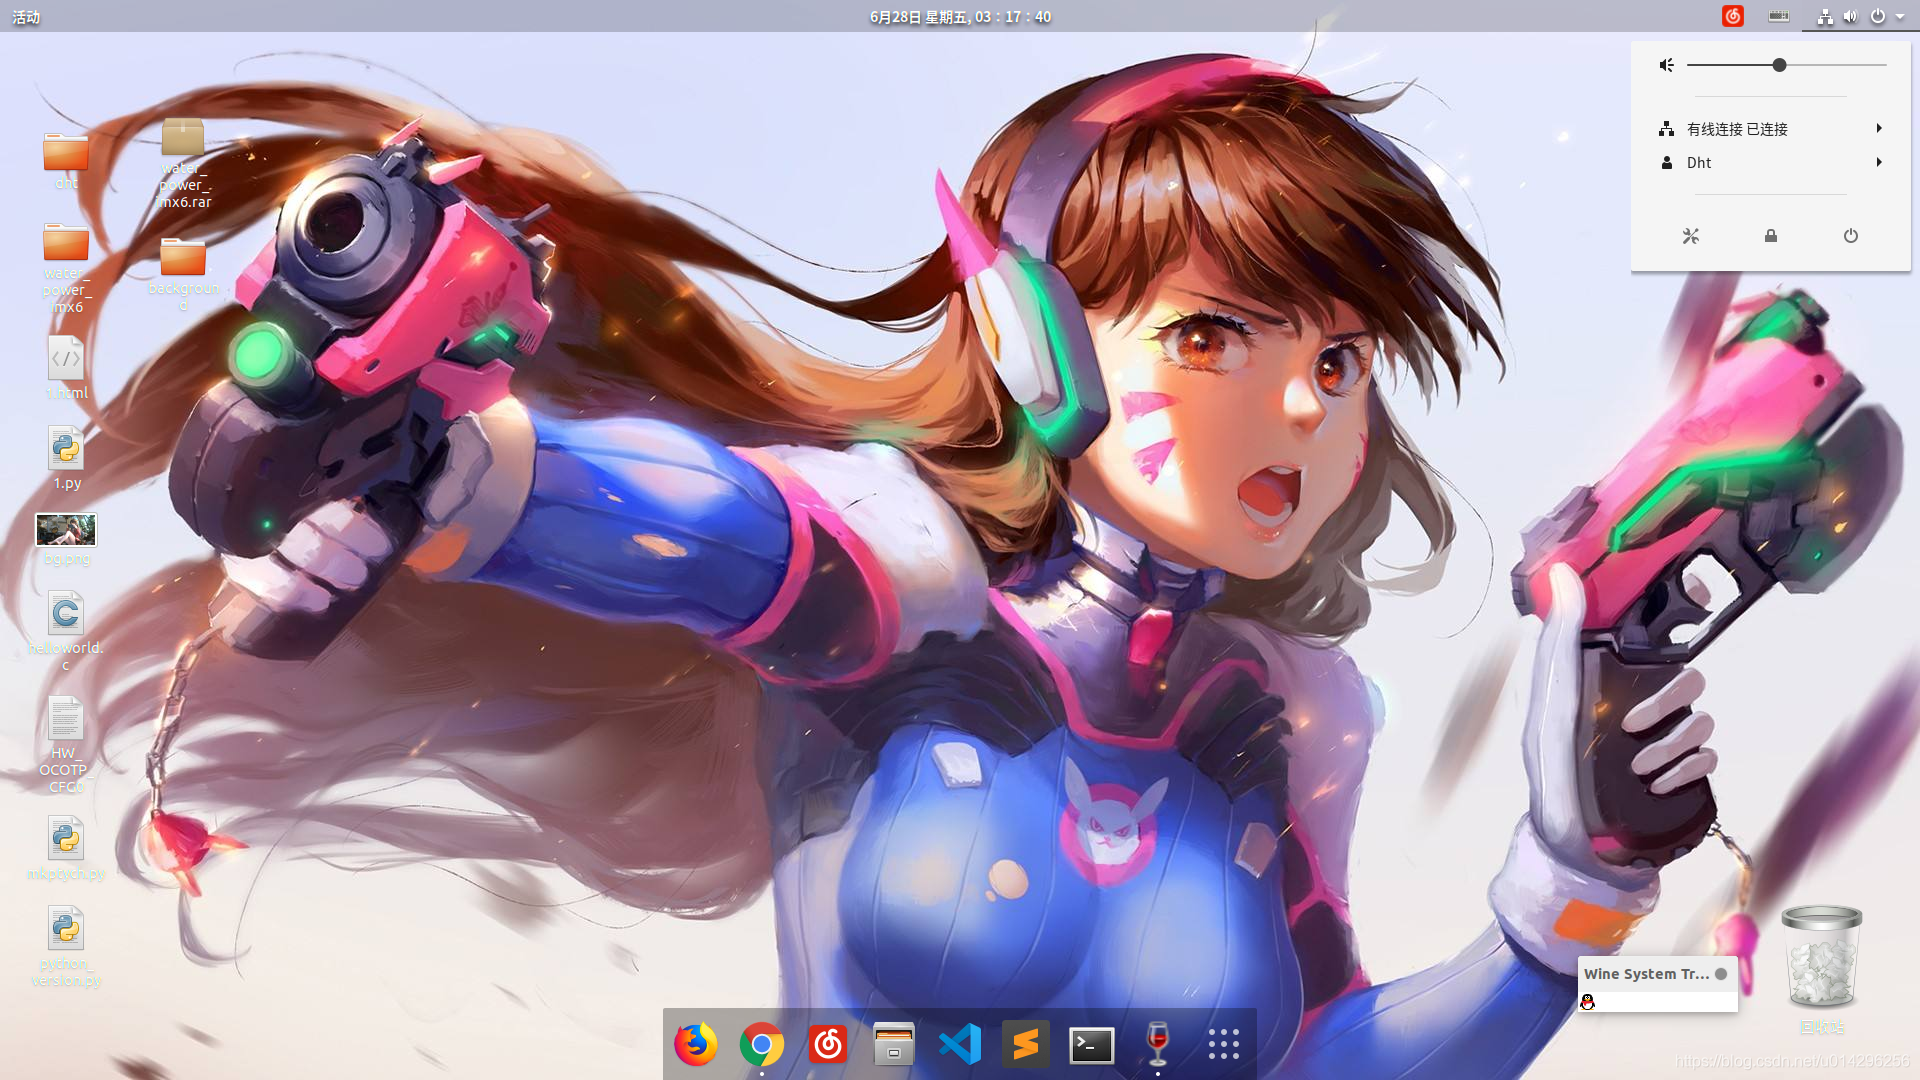Select the water_power_imx6.rar archive

pos(184,163)
